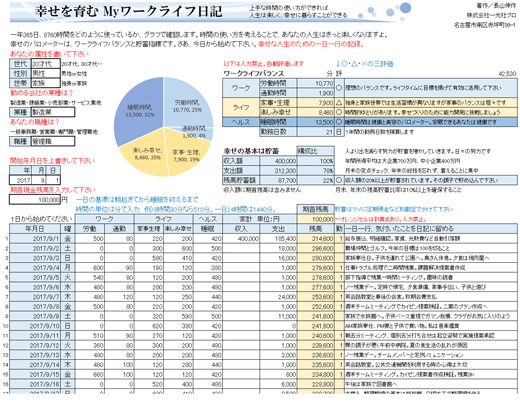Click the 通勤 column header

click(x=119, y=229)
